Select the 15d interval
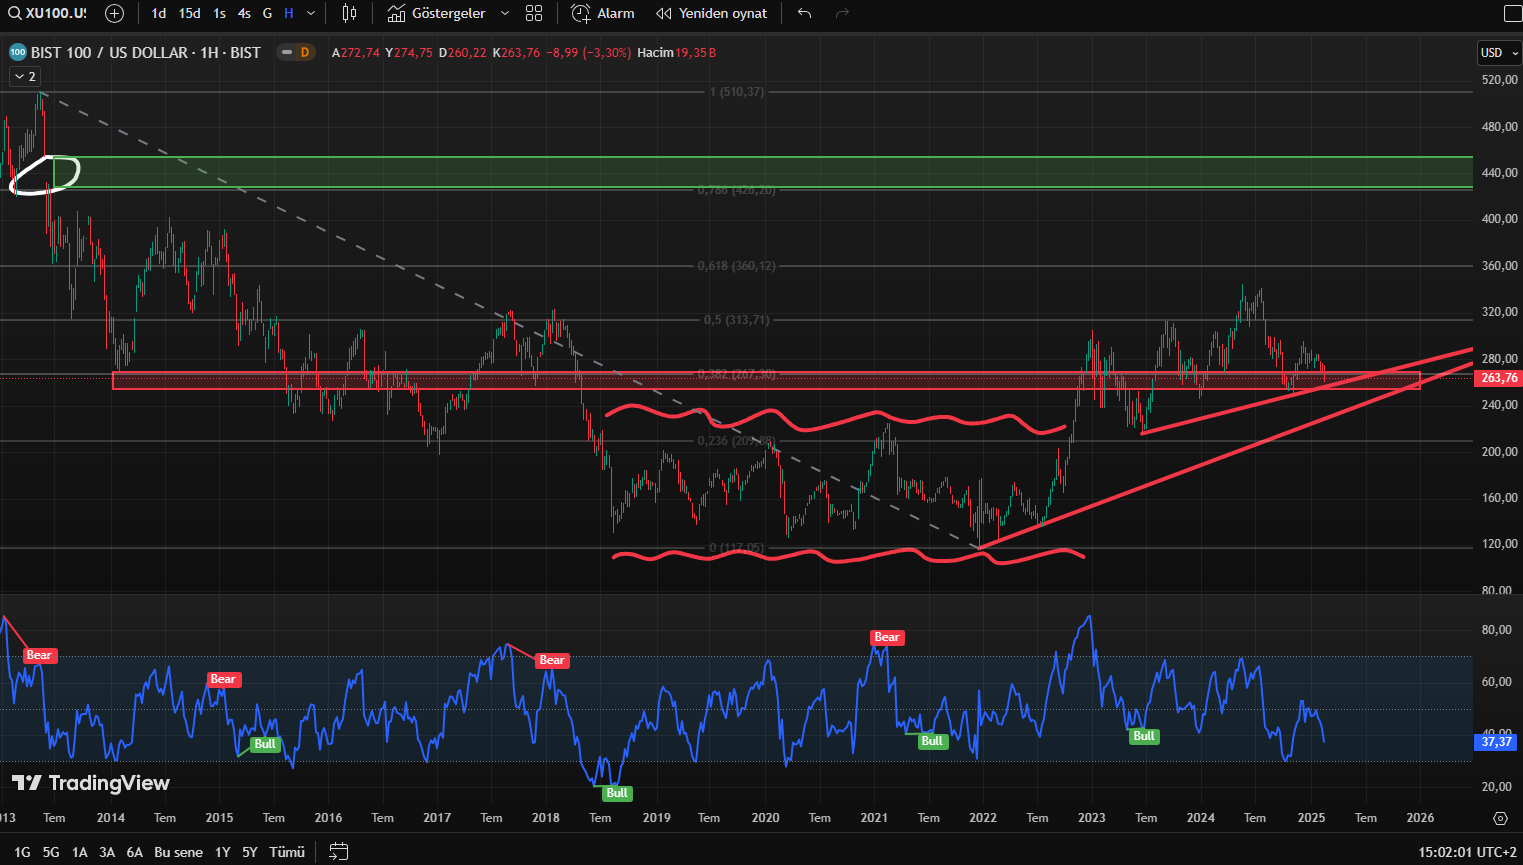 pyautogui.click(x=189, y=13)
